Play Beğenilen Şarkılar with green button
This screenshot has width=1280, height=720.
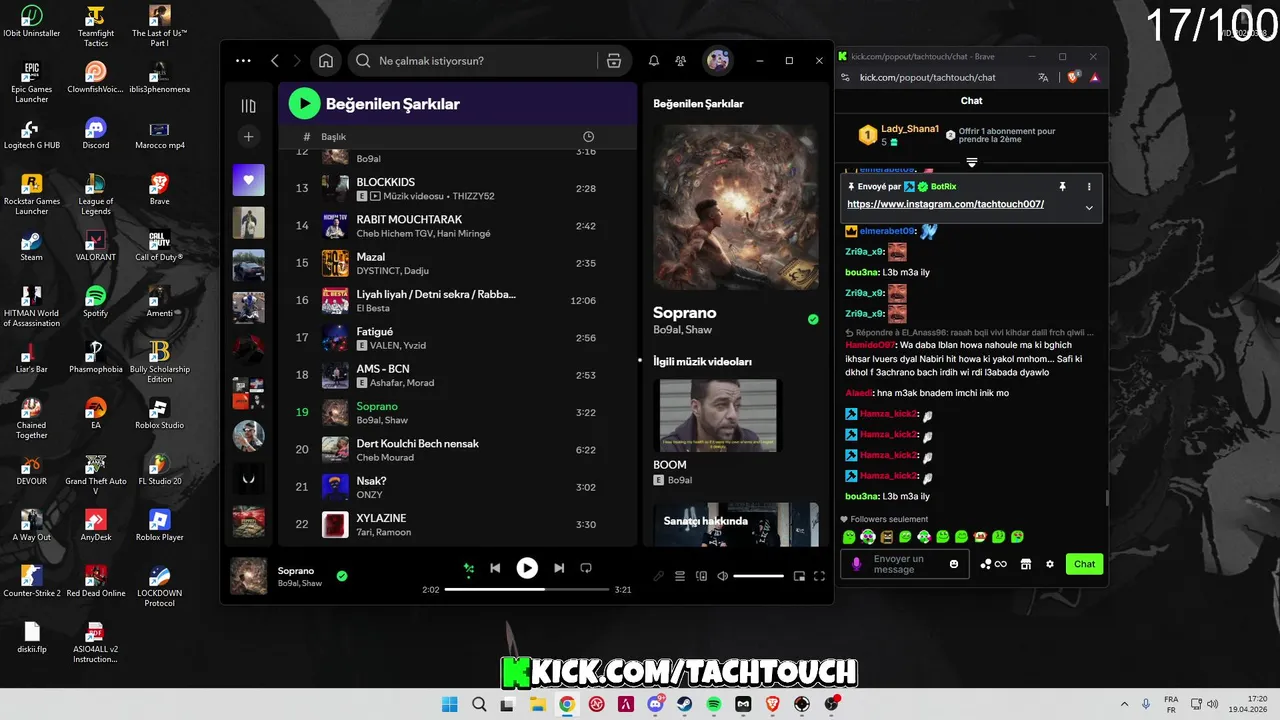[x=304, y=103]
